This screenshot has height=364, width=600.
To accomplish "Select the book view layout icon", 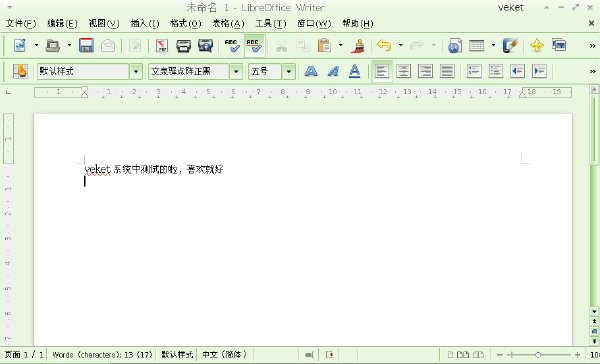I will (478, 355).
